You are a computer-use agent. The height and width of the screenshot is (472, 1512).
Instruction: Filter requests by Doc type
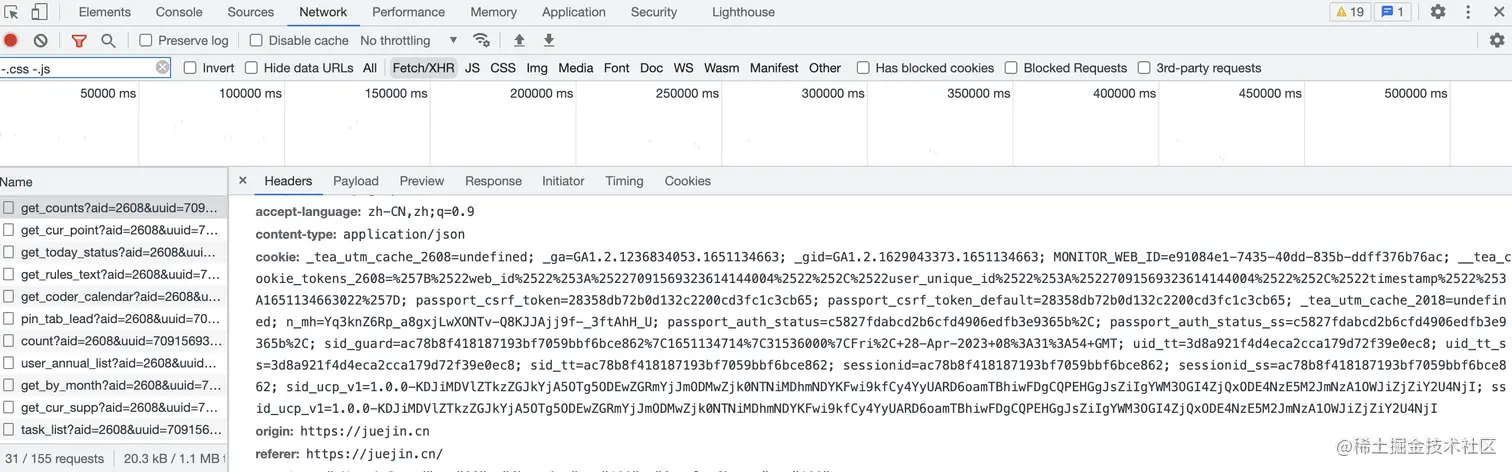tap(651, 68)
